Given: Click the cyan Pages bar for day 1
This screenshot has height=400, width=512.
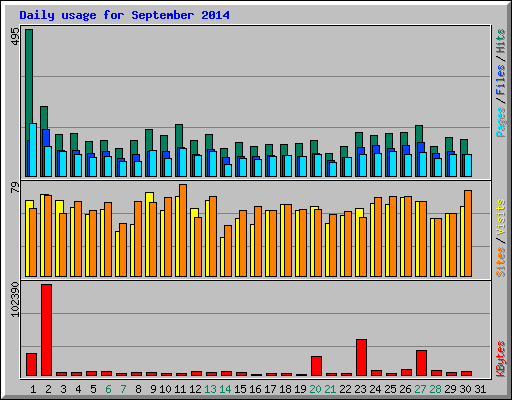Looking at the screenshot, I should pyautogui.click(x=33, y=150).
